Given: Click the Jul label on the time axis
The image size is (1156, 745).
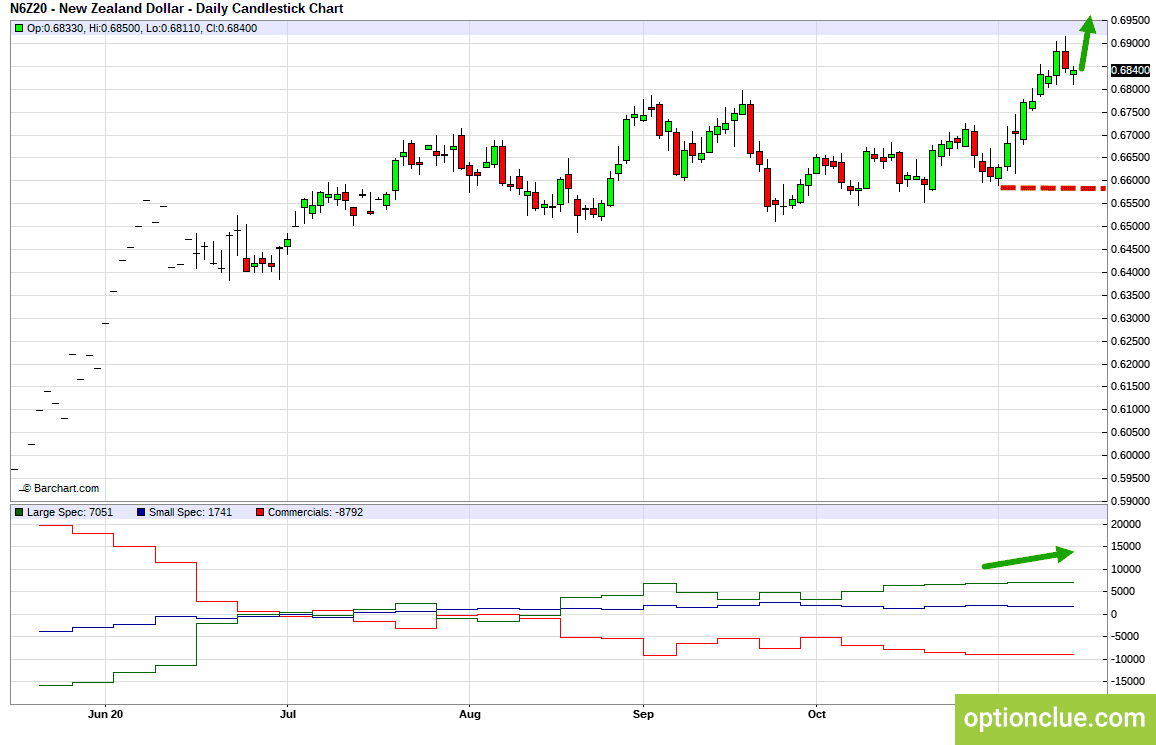Looking at the screenshot, I should click(x=288, y=714).
